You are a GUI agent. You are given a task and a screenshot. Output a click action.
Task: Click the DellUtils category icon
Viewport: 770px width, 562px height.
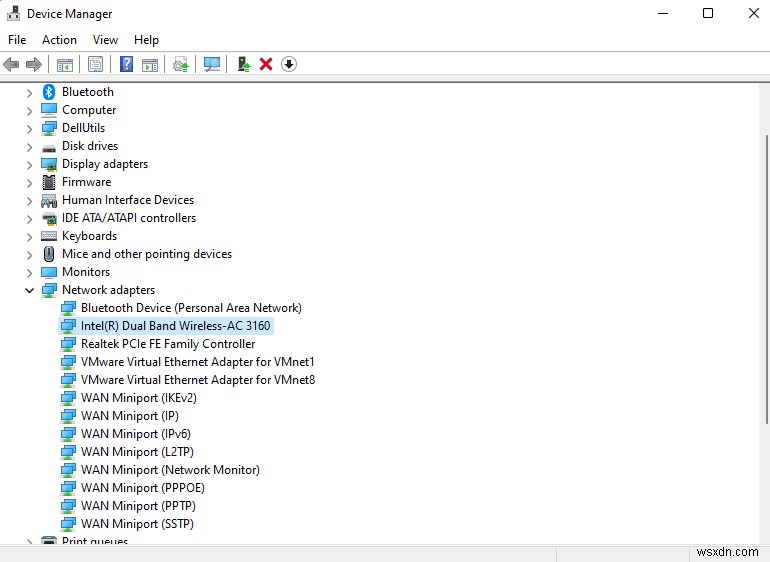49,128
